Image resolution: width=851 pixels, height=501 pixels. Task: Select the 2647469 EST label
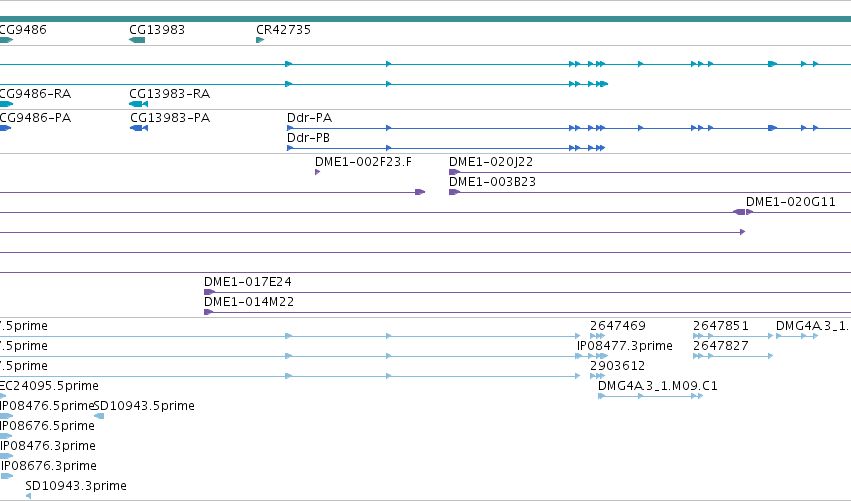pyautogui.click(x=618, y=326)
